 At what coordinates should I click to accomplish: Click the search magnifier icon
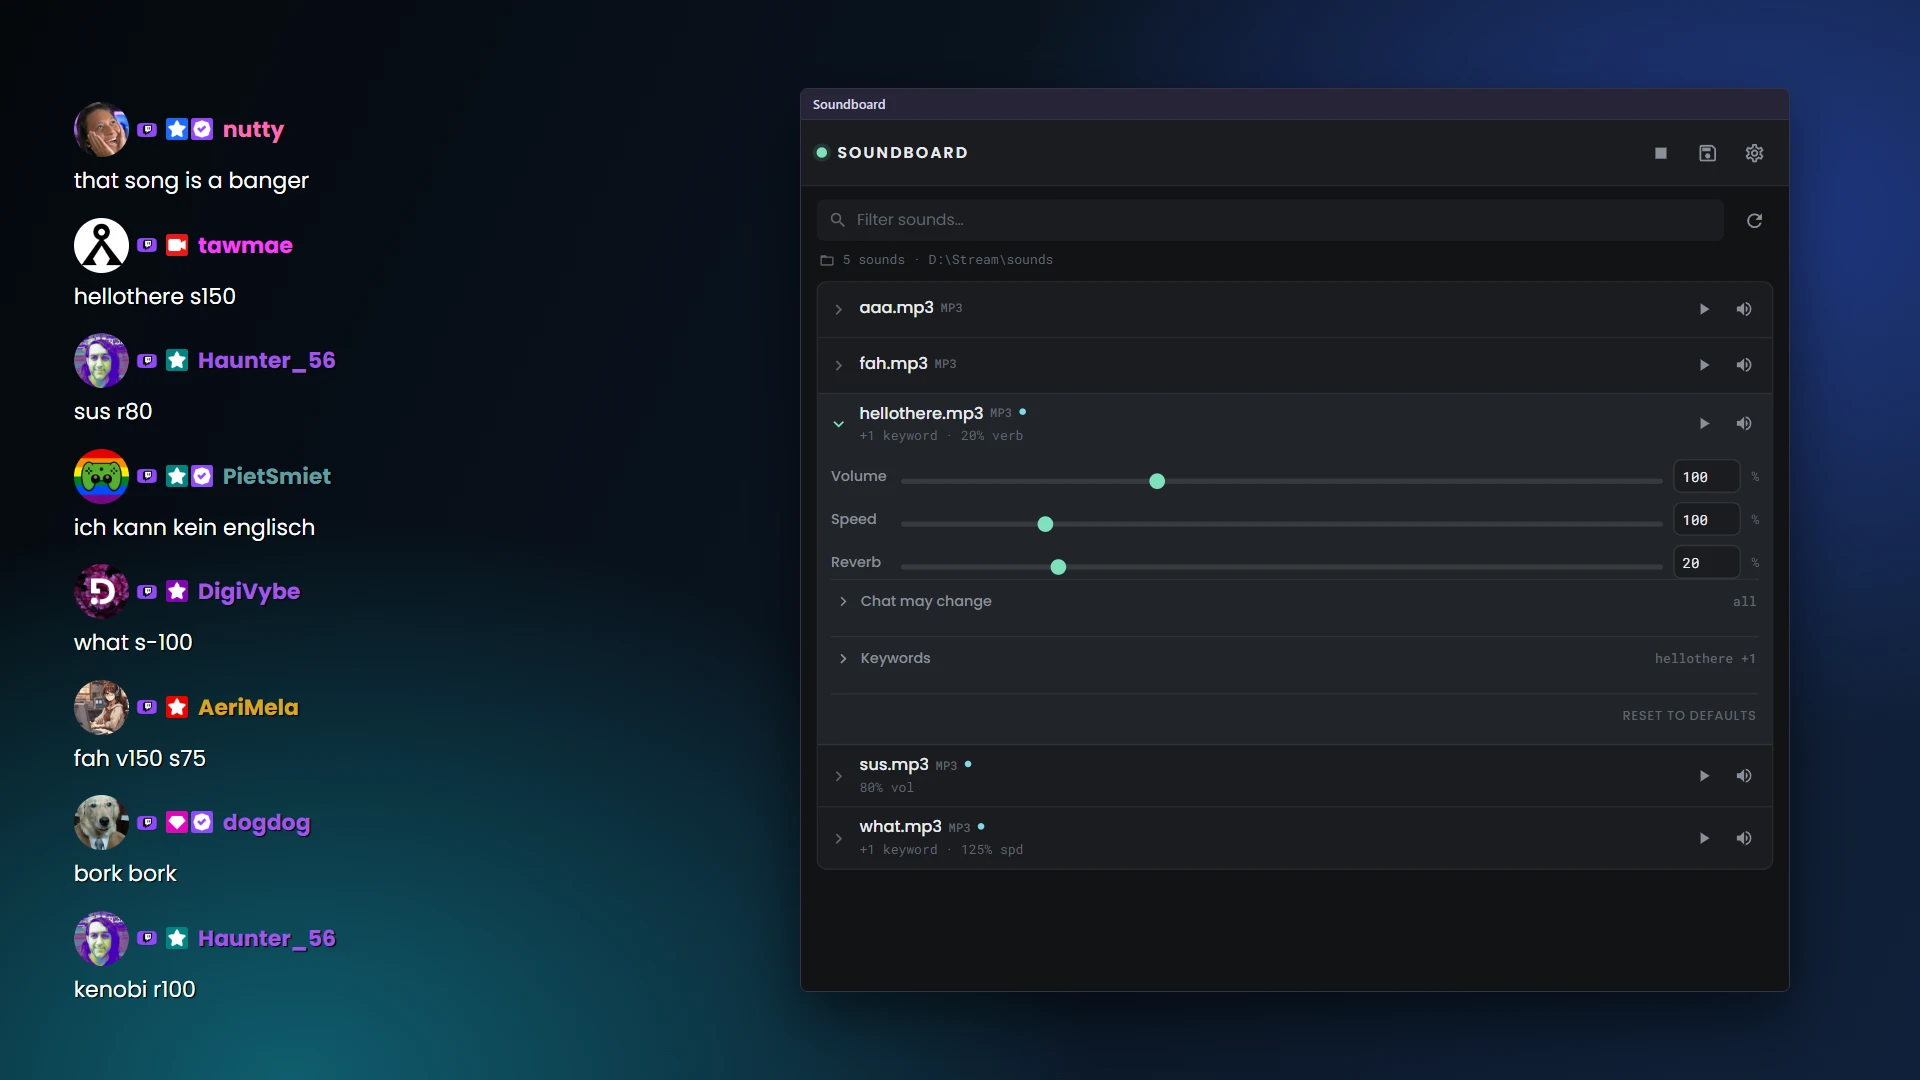click(x=838, y=220)
